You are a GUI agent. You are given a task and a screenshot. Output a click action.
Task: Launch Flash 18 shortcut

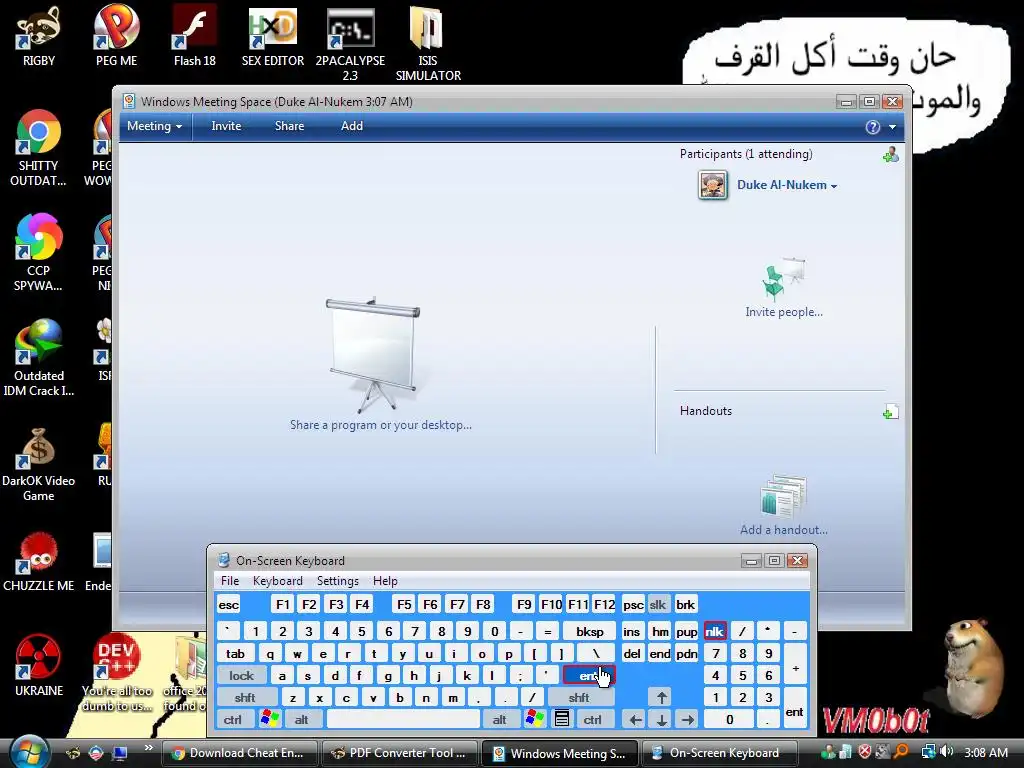point(195,36)
